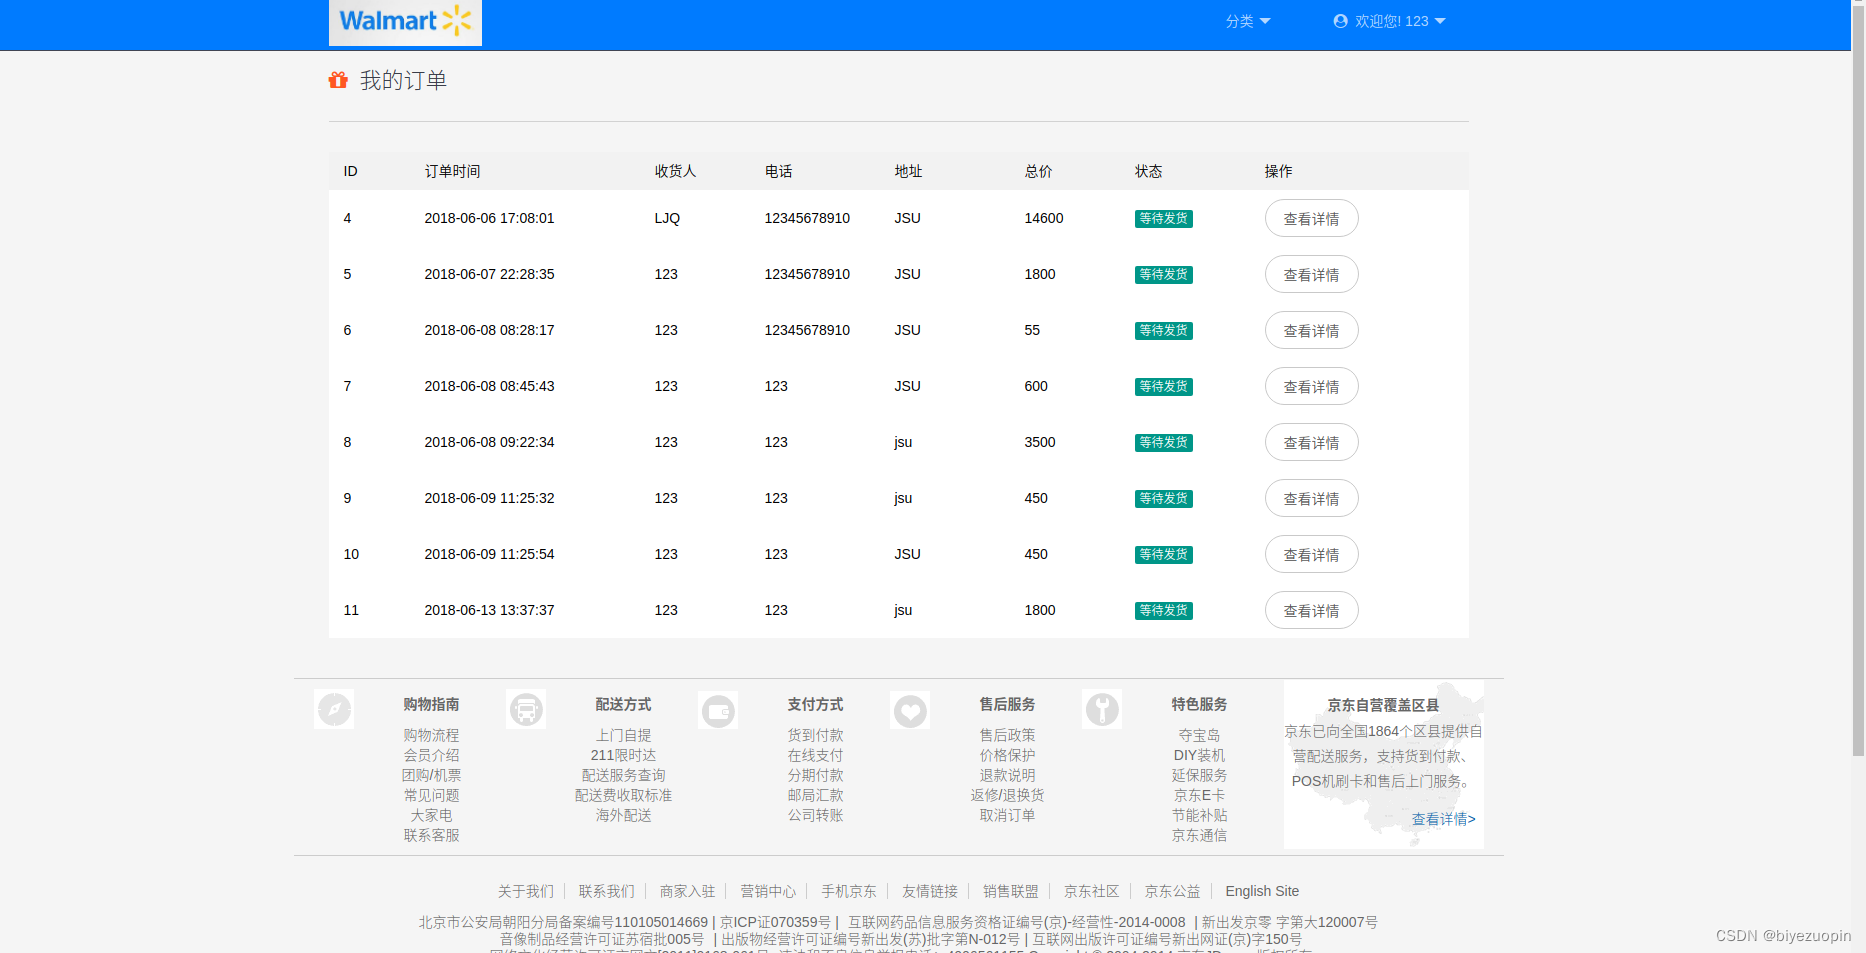The image size is (1866, 953).
Task: Open the 购物流程 footer link
Action: [x=431, y=735]
